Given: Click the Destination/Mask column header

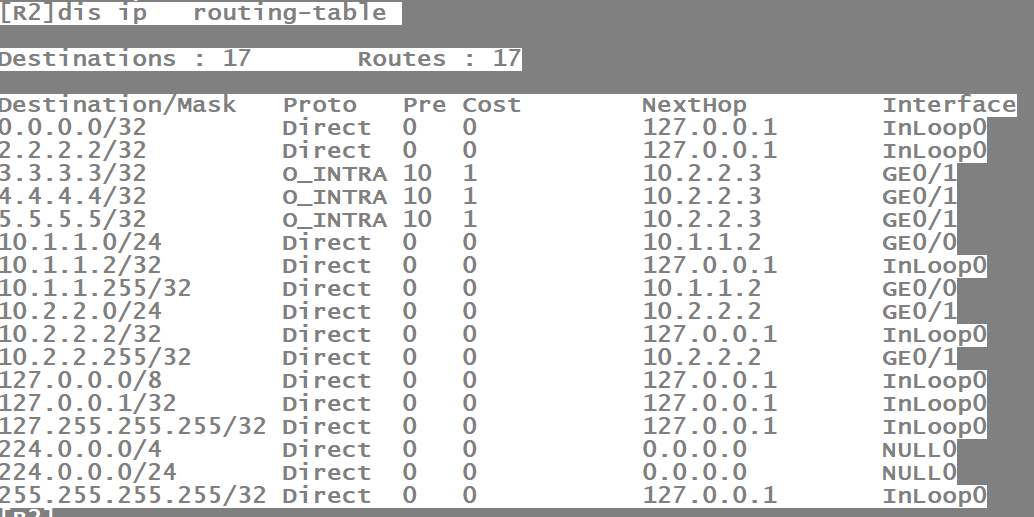Looking at the screenshot, I should (118, 105).
